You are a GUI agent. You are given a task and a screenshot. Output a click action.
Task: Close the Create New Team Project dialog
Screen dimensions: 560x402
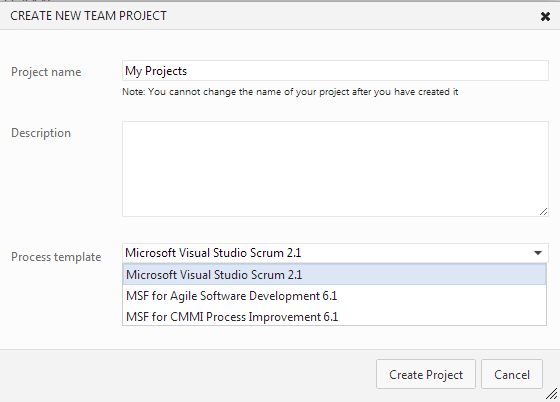[x=545, y=16]
